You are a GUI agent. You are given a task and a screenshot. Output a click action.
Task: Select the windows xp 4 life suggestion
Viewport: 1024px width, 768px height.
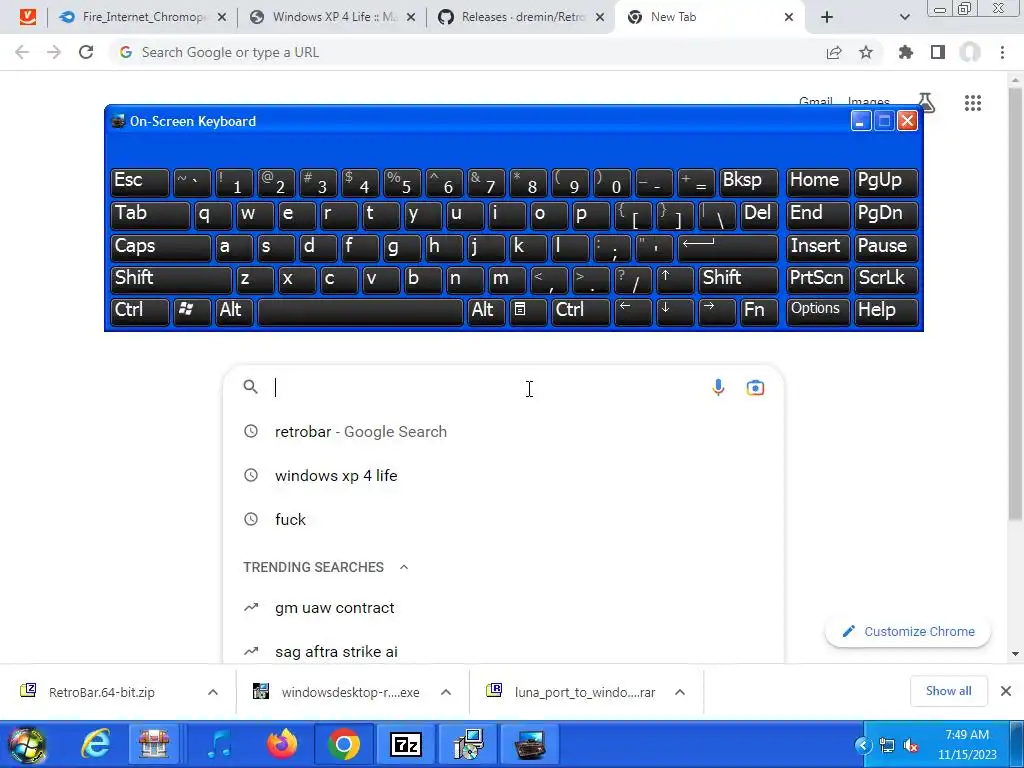pos(503,475)
